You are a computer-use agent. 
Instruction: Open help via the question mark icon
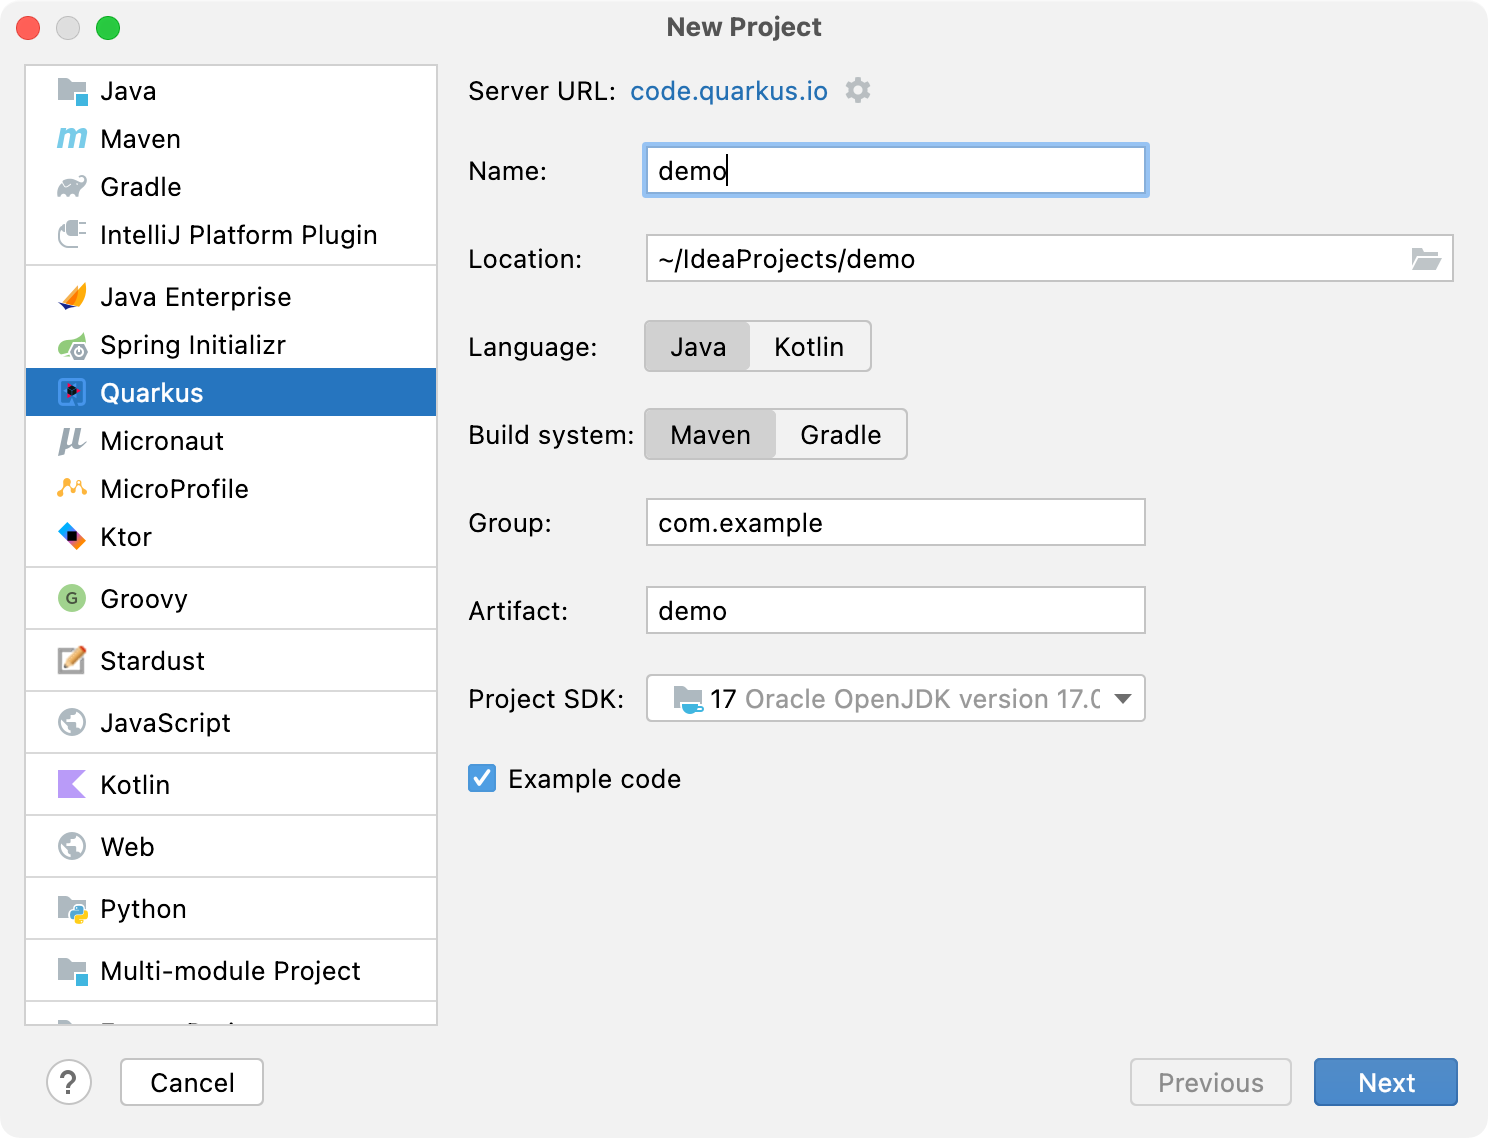69,1082
